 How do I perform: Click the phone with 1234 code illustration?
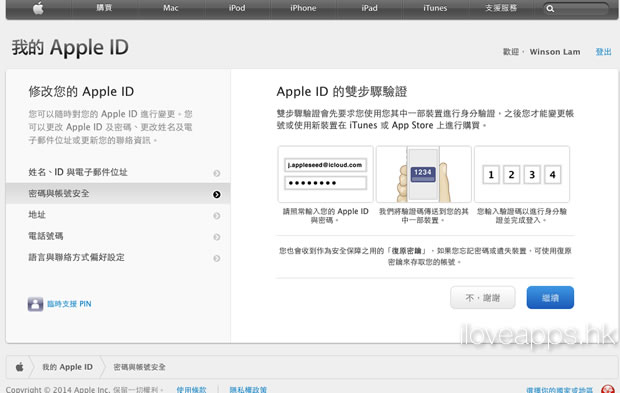tap(423, 174)
